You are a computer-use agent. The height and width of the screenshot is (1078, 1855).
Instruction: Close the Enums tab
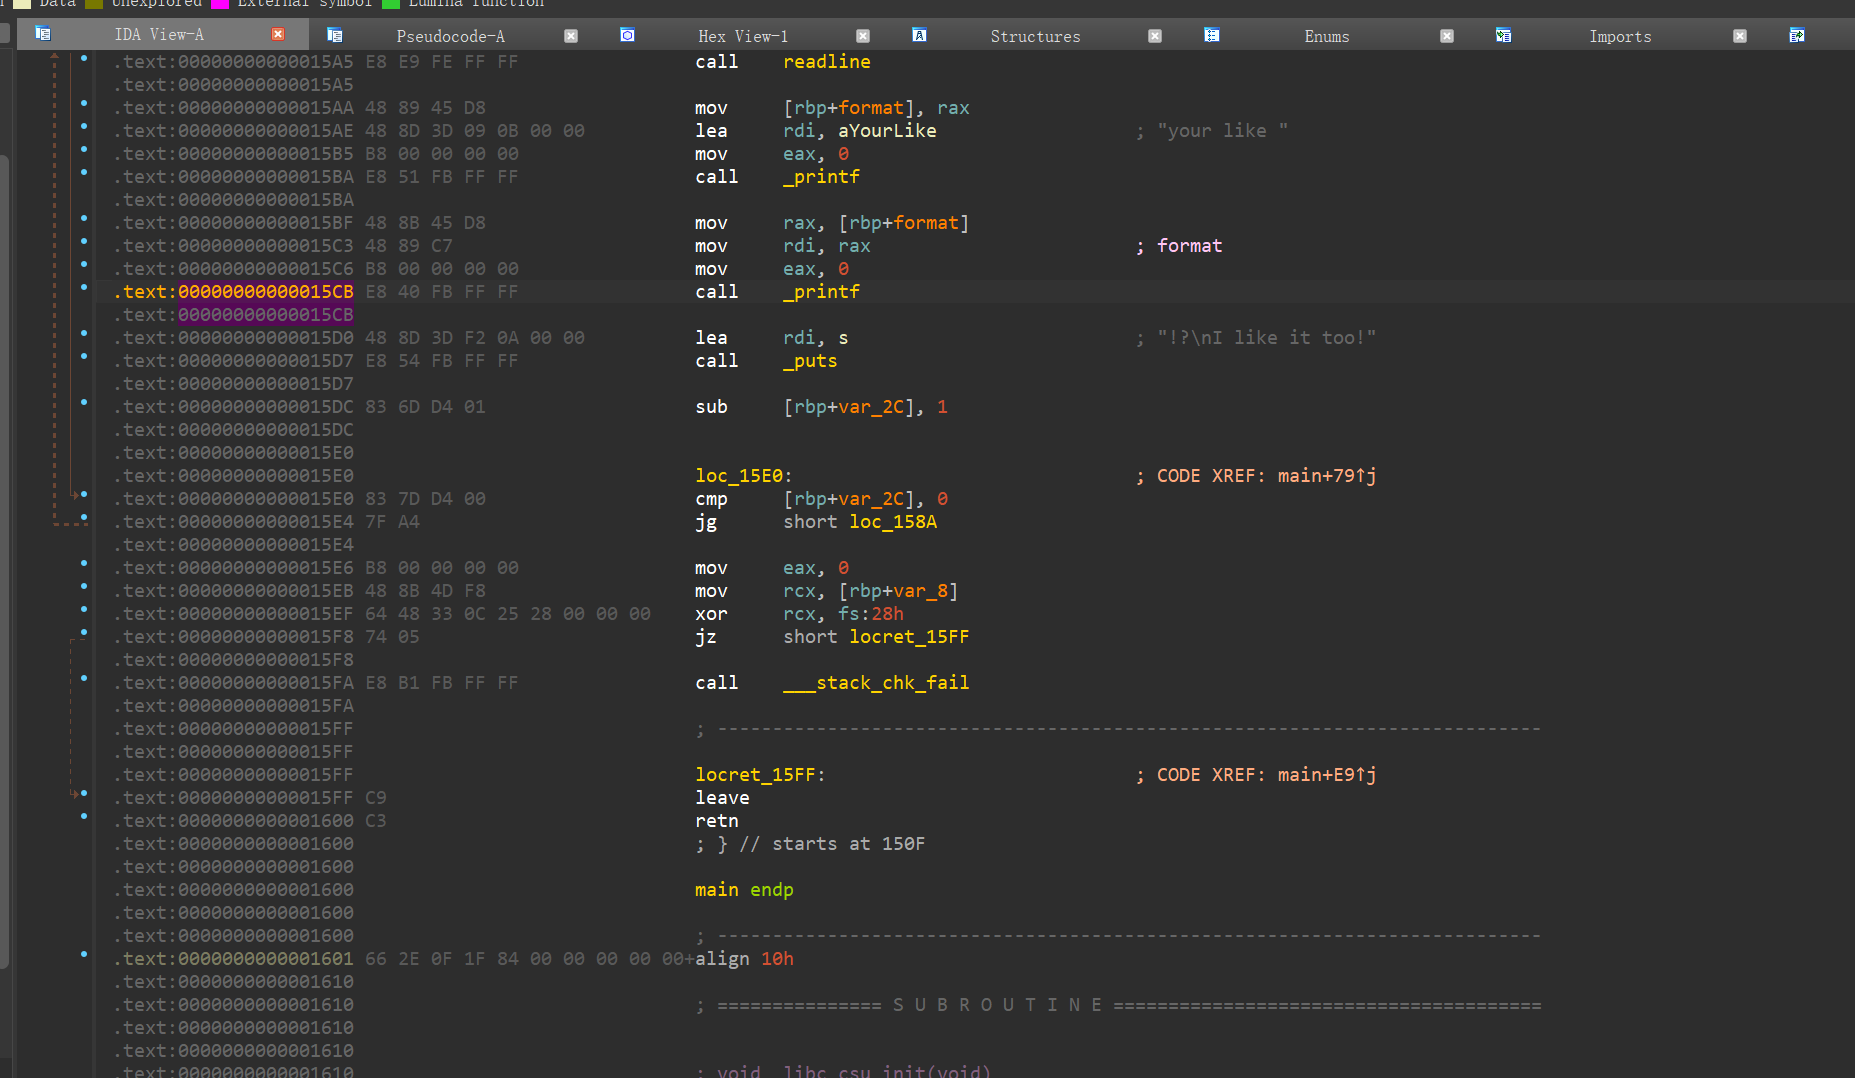1447,36
